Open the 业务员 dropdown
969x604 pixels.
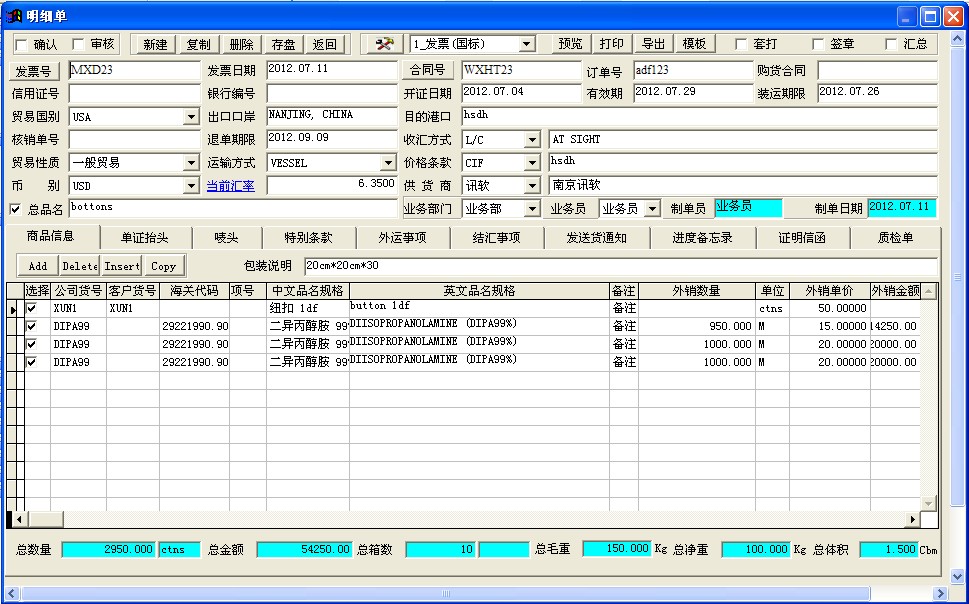(652, 209)
